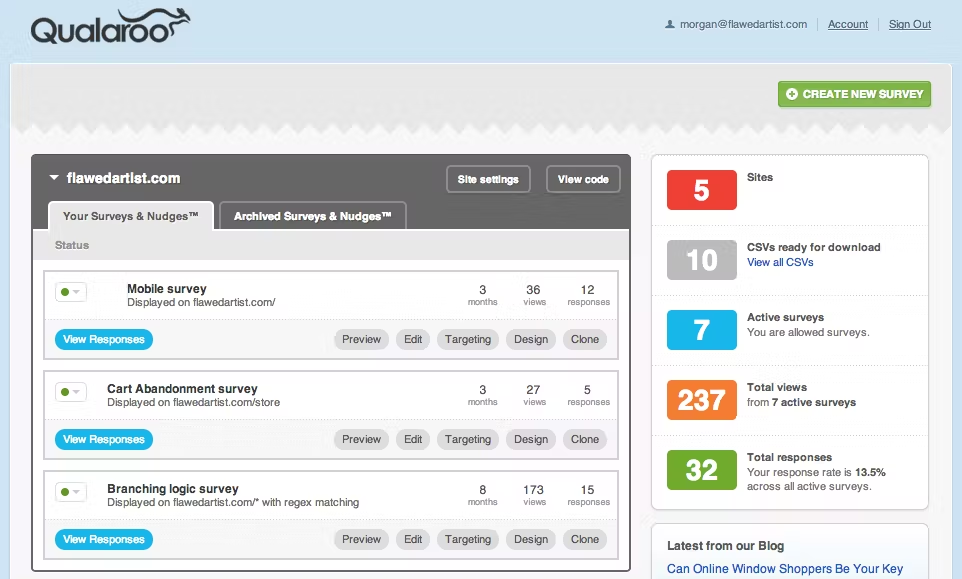Screen dimensions: 962x579
Task: Clone the Branching logic survey
Action: [585, 540]
